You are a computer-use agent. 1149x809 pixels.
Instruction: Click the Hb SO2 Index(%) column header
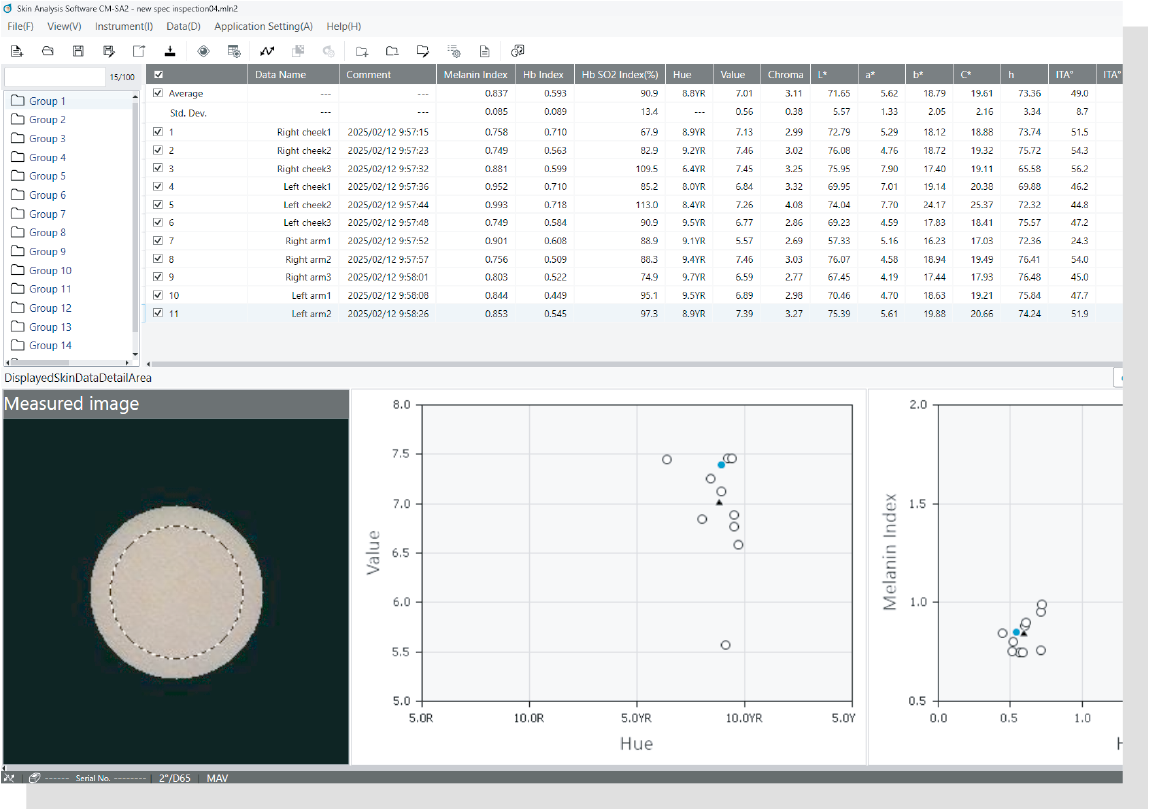620,75
